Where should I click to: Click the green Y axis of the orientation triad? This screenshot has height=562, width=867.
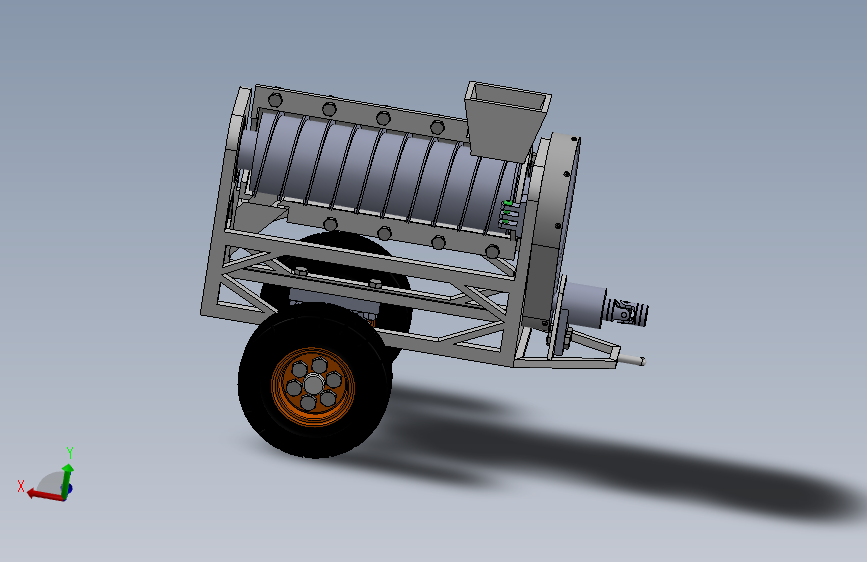coord(67,480)
